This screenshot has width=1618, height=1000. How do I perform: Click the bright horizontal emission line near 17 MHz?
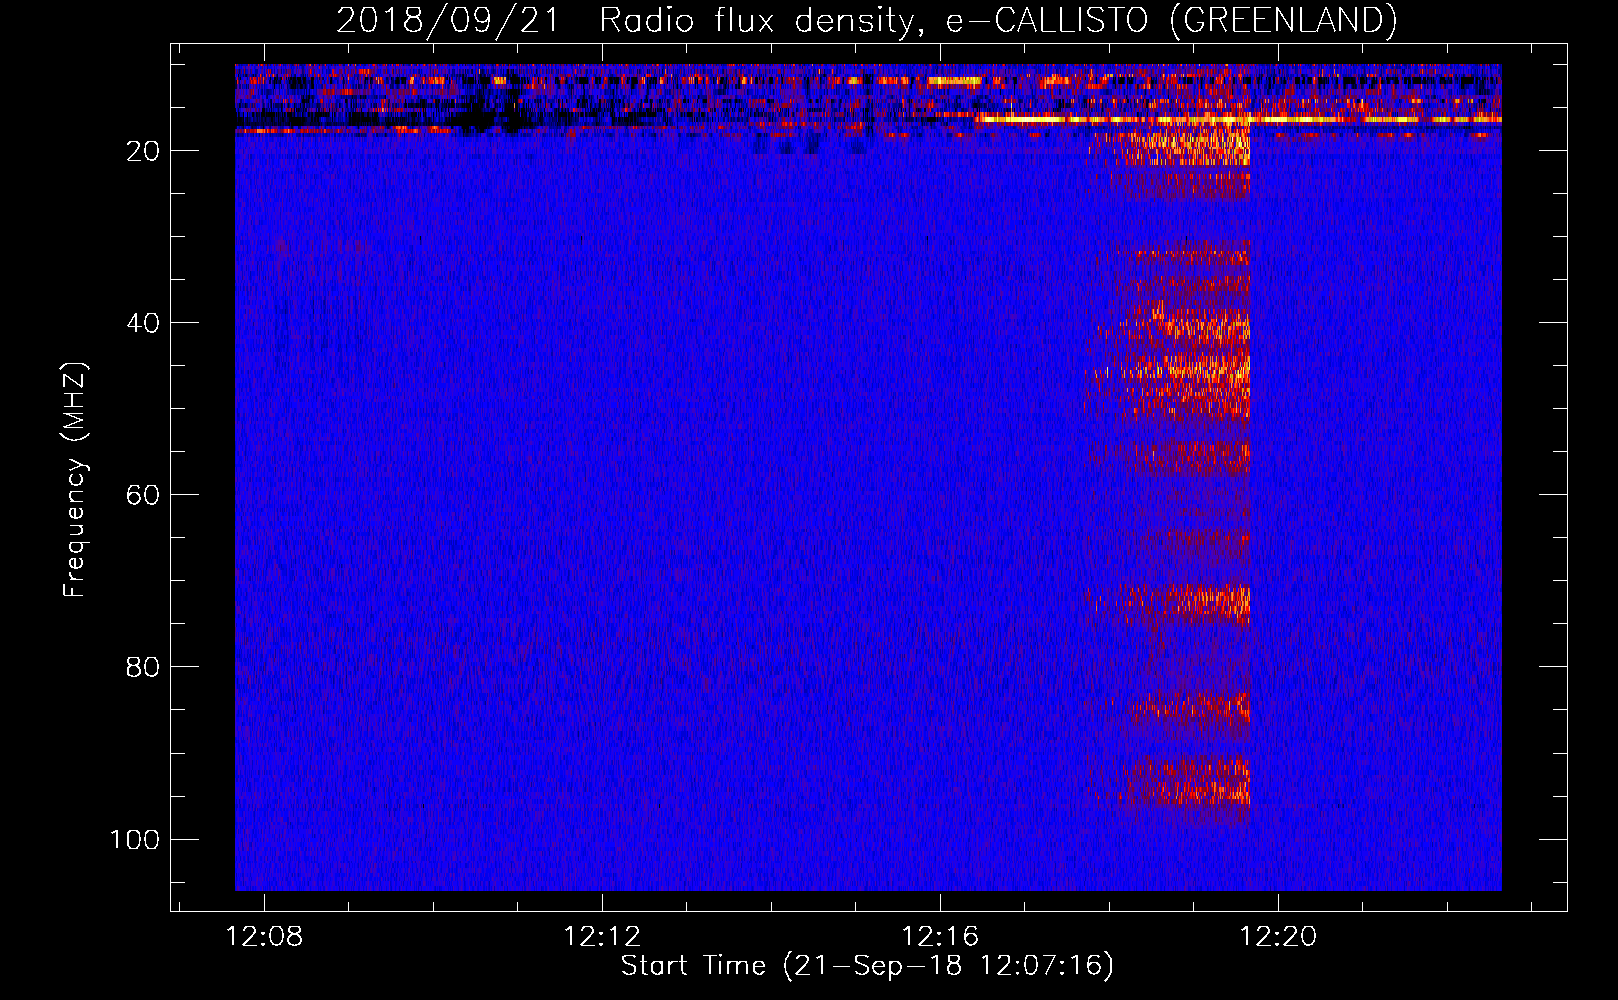(x=1238, y=119)
